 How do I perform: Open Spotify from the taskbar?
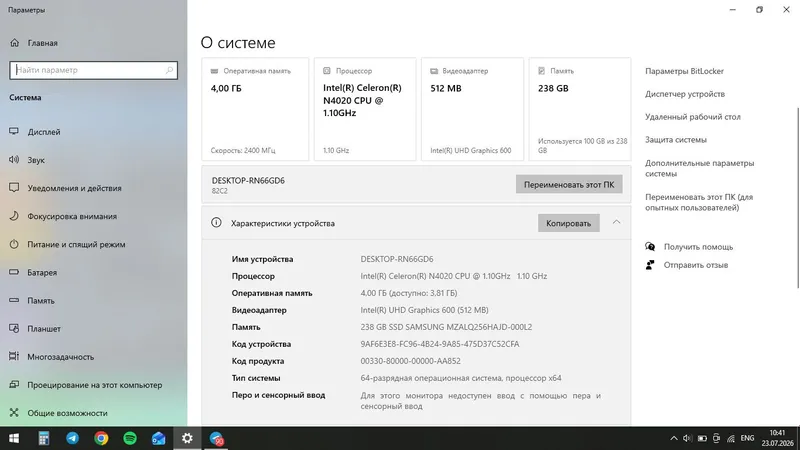pos(130,438)
